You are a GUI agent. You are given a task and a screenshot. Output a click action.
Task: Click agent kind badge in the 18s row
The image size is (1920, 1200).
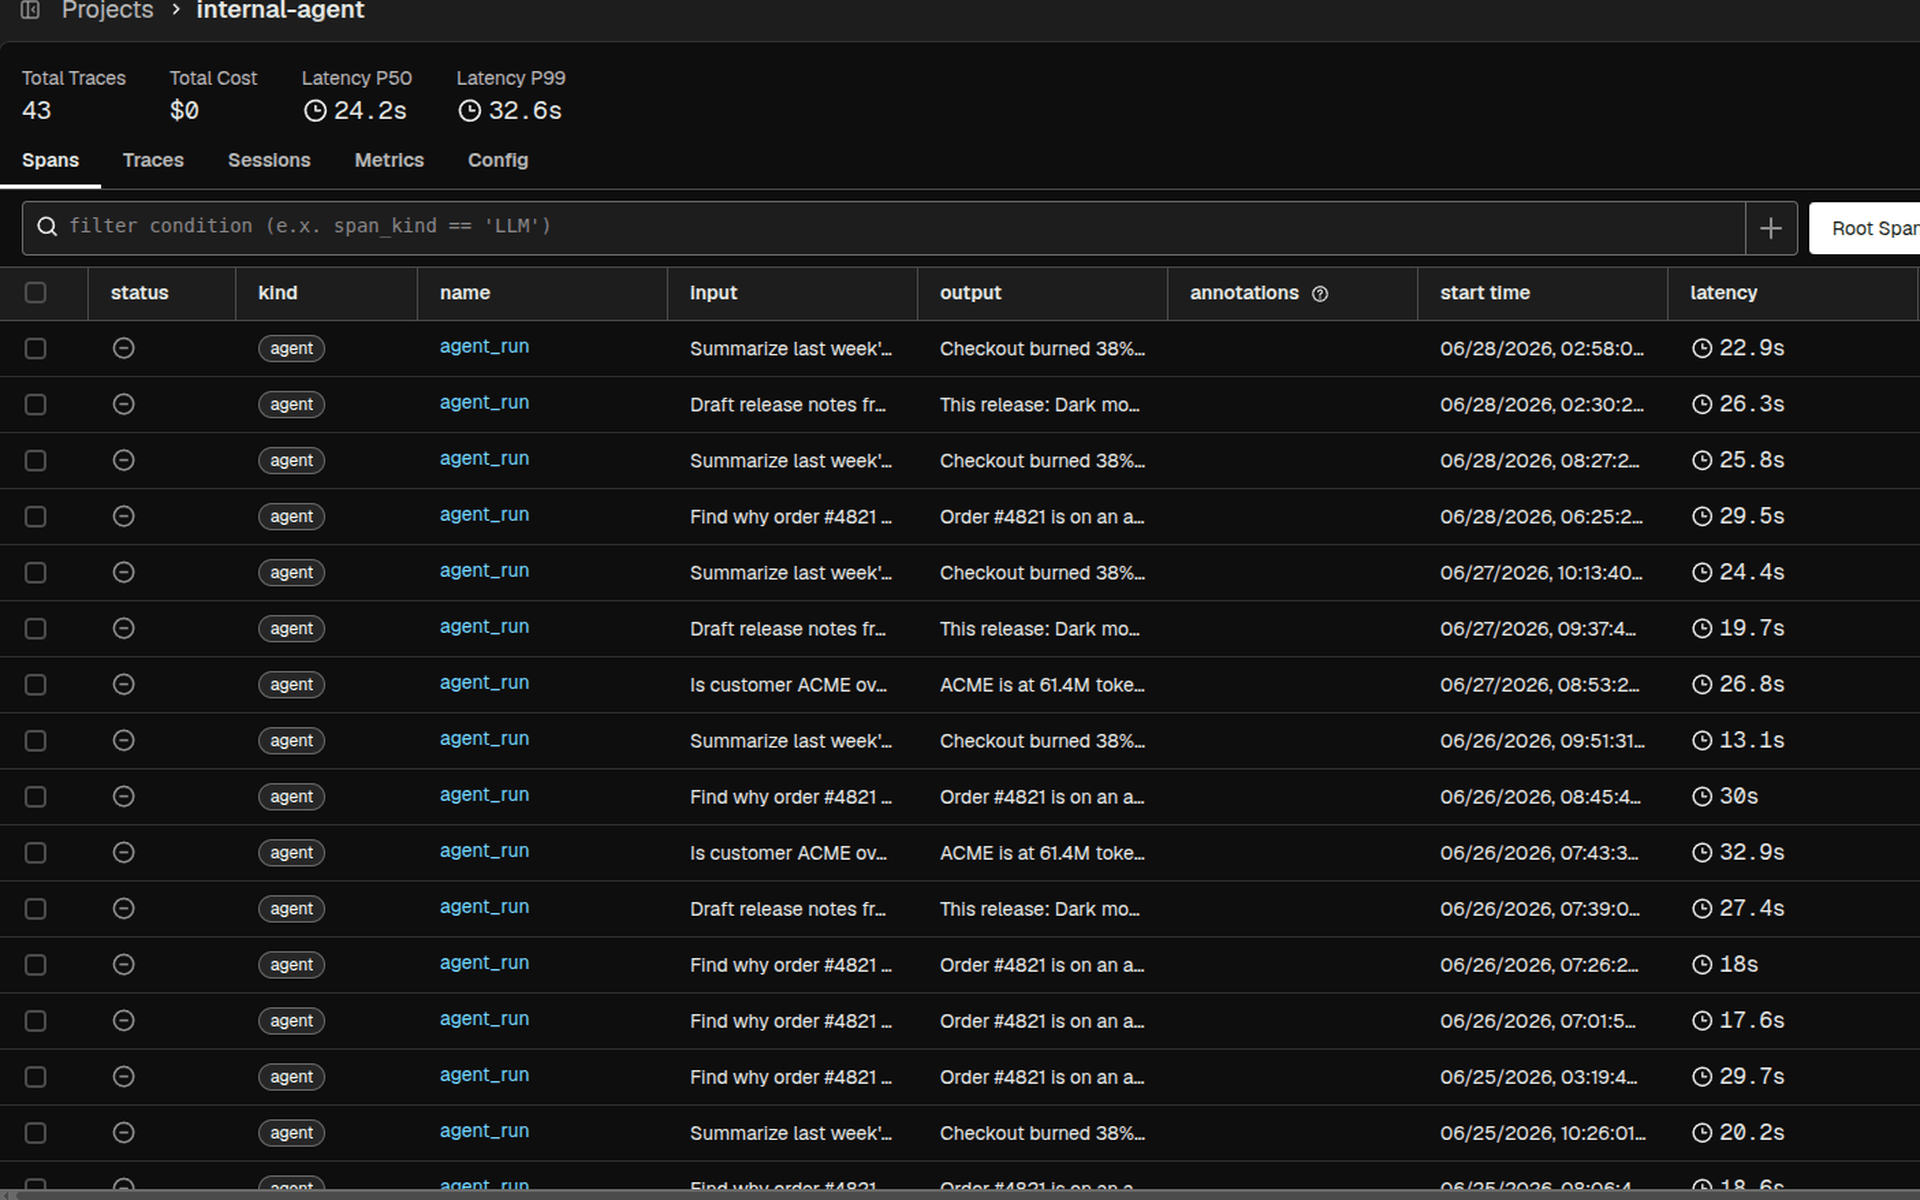point(291,964)
